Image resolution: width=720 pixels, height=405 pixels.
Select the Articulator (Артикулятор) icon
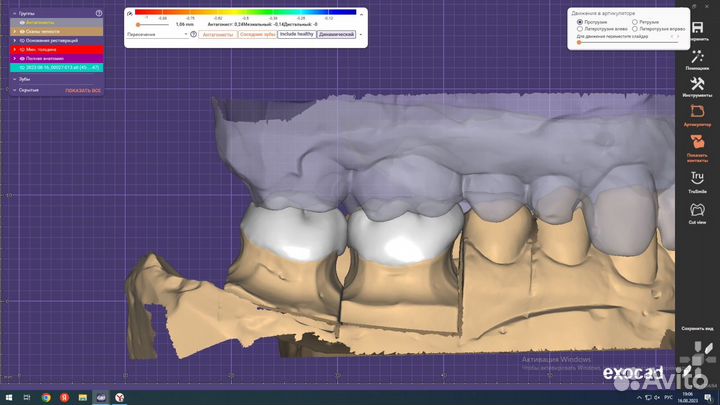[696, 112]
